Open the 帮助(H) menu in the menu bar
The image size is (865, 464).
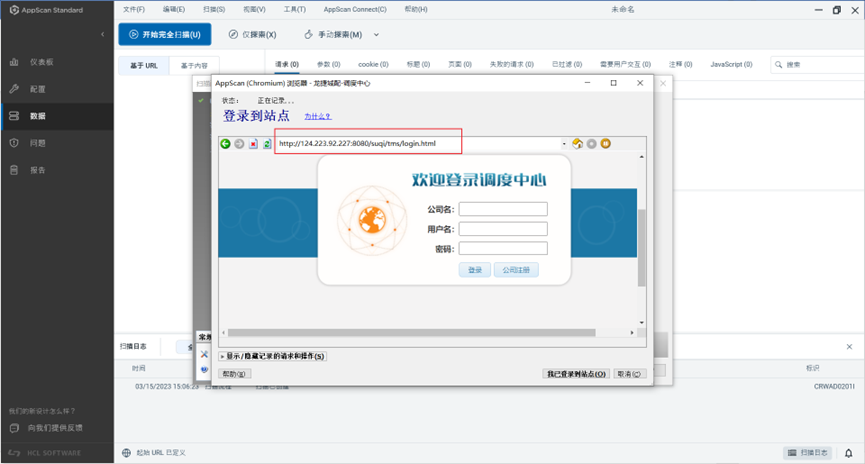click(x=416, y=9)
